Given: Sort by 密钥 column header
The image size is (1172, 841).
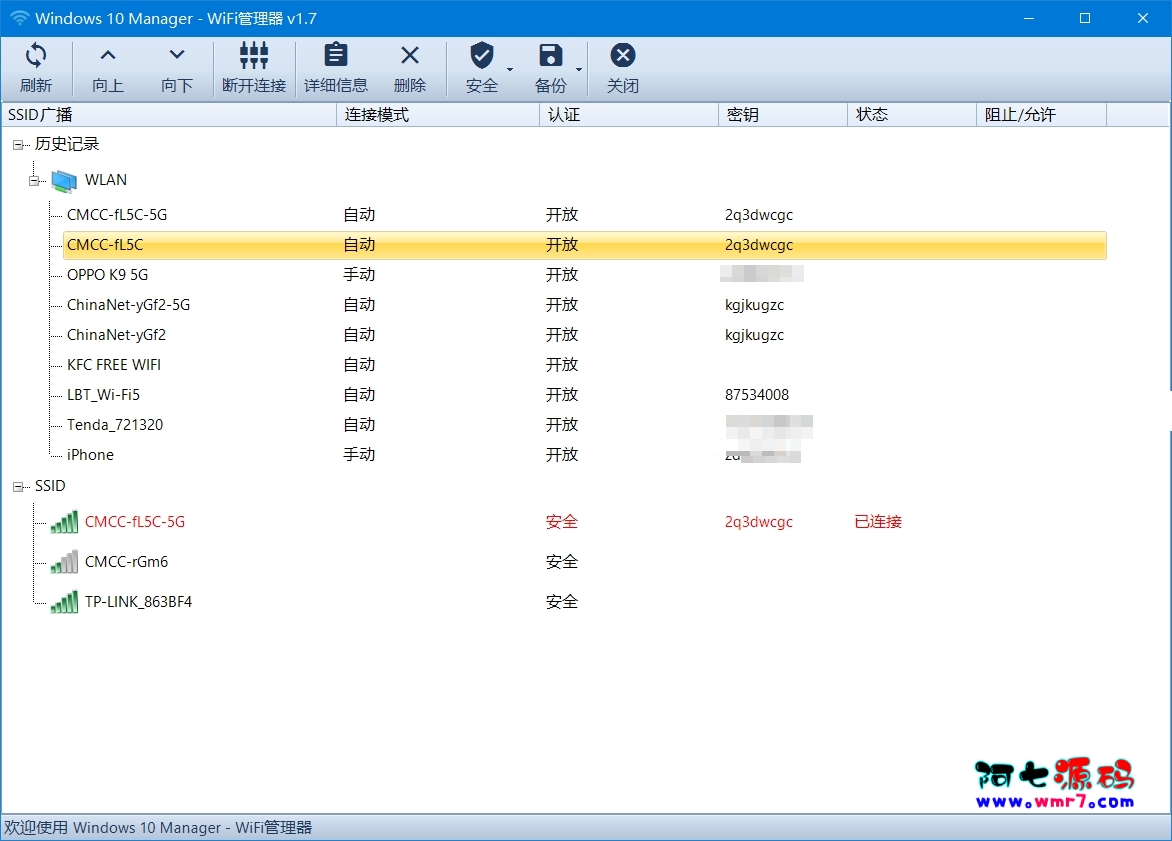Looking at the screenshot, I should coord(783,114).
